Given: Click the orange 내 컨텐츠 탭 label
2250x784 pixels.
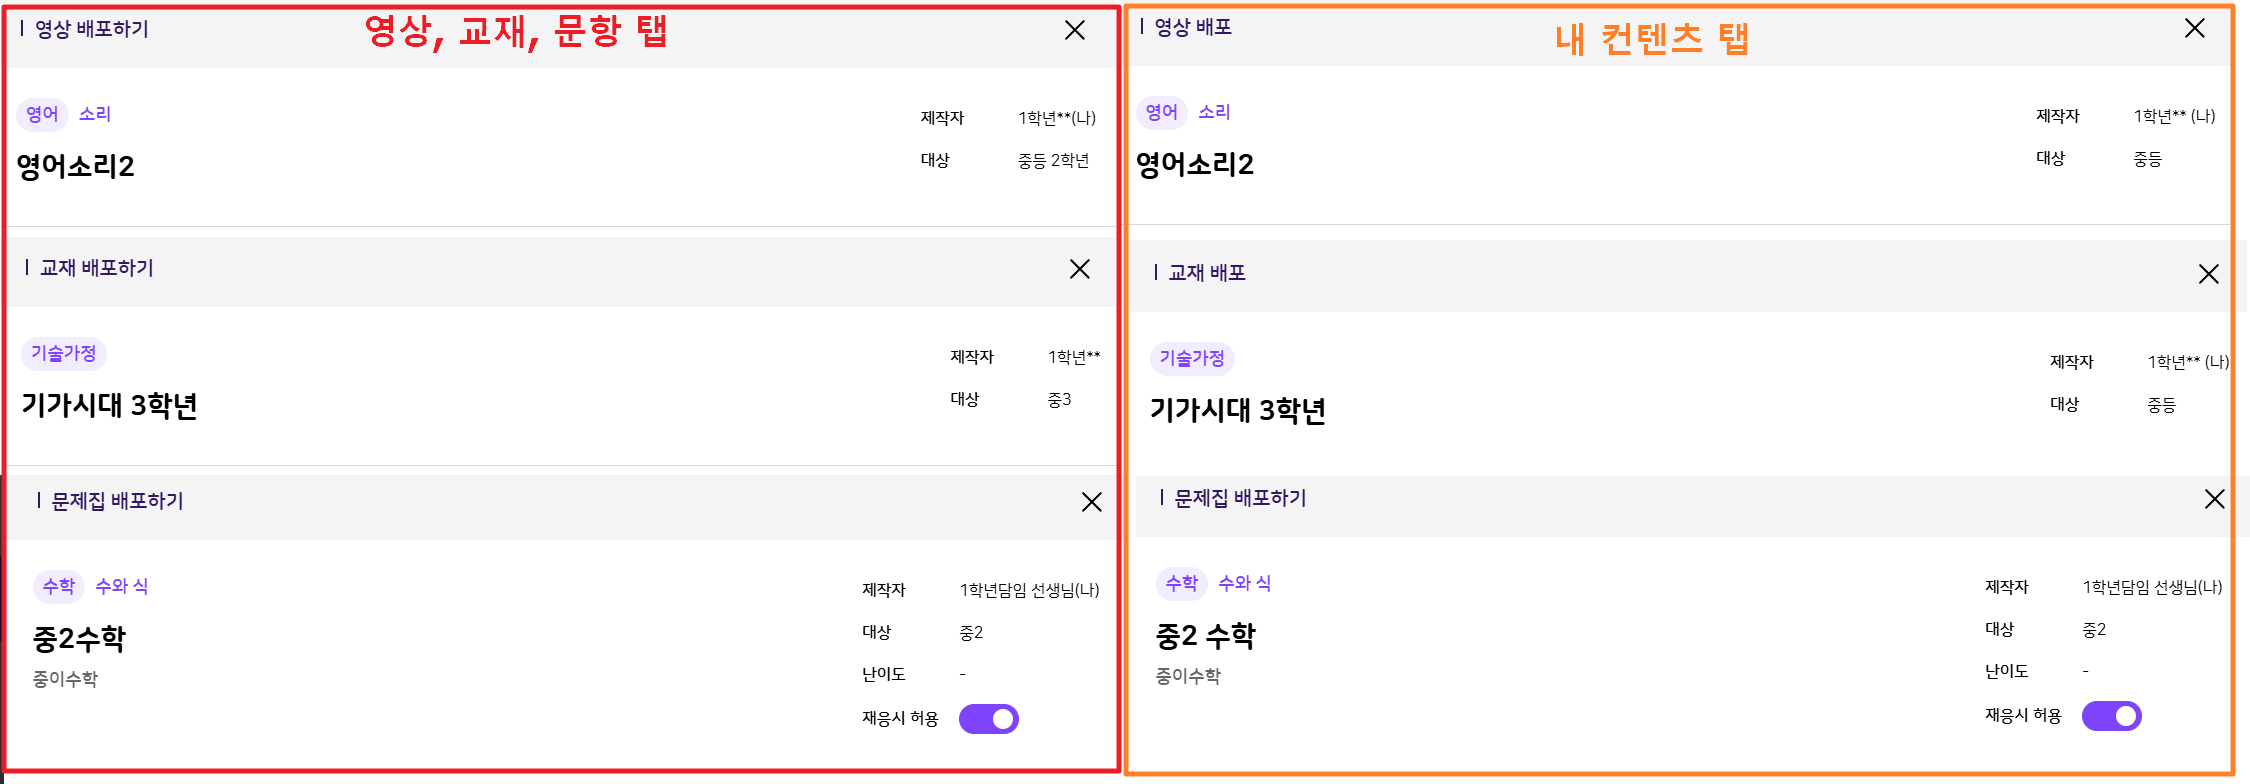Looking at the screenshot, I should [1651, 39].
